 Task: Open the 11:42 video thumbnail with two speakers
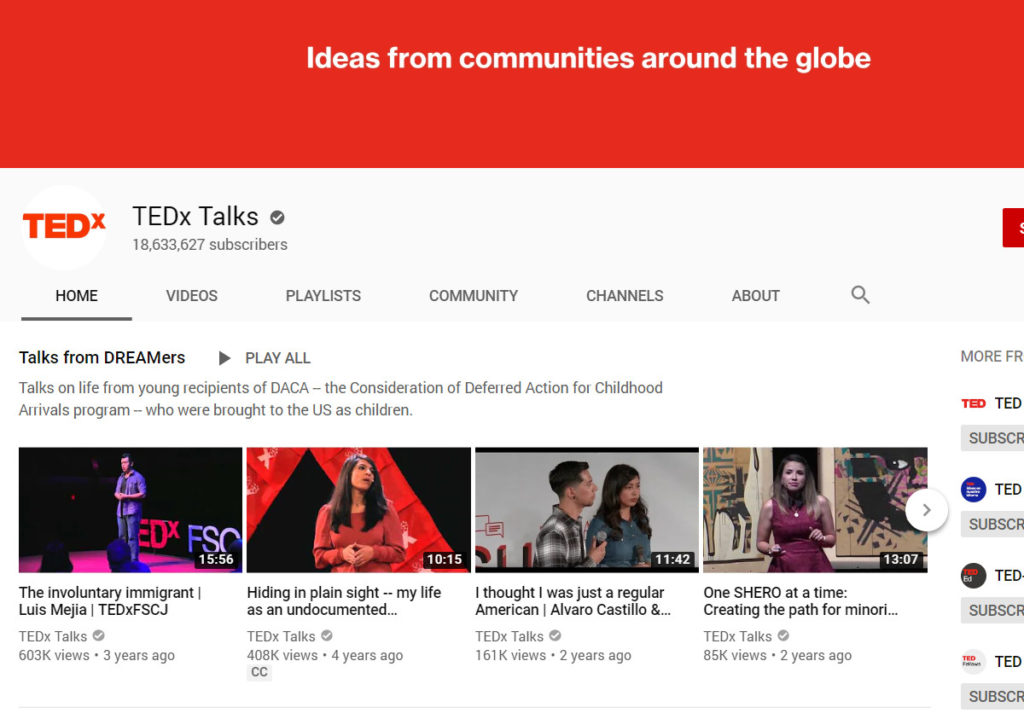[587, 510]
